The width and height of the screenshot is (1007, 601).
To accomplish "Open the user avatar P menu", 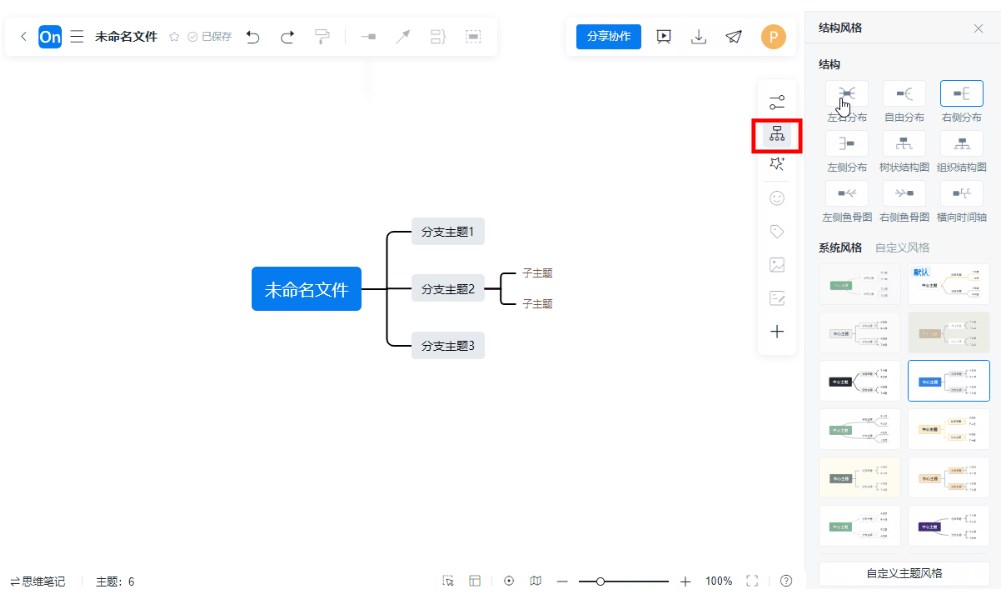I will coord(773,37).
